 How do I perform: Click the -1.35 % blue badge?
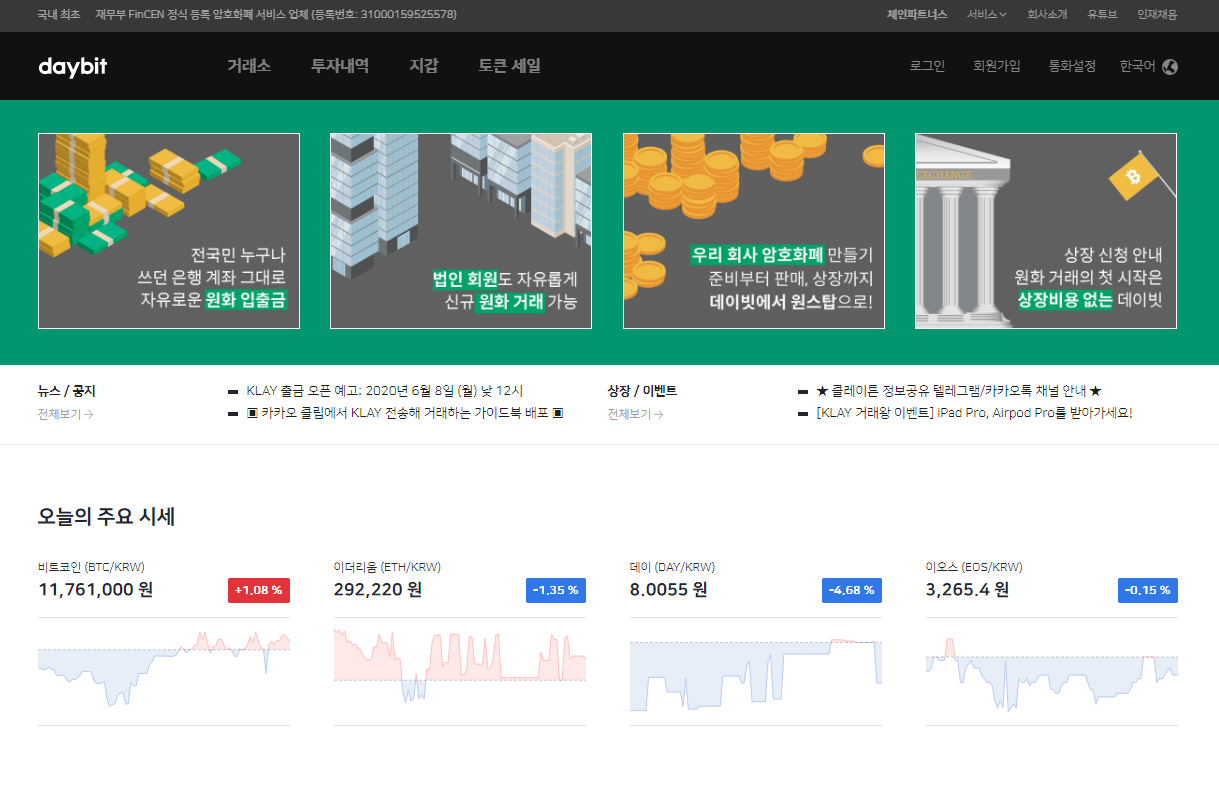[x=555, y=591]
